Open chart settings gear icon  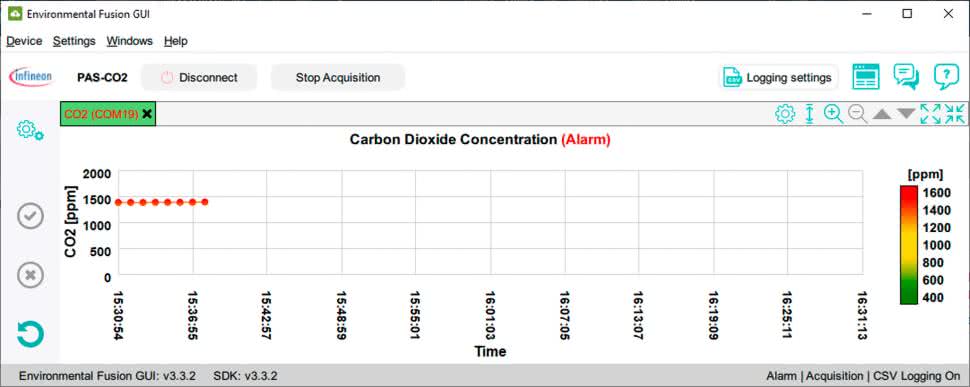pos(785,114)
